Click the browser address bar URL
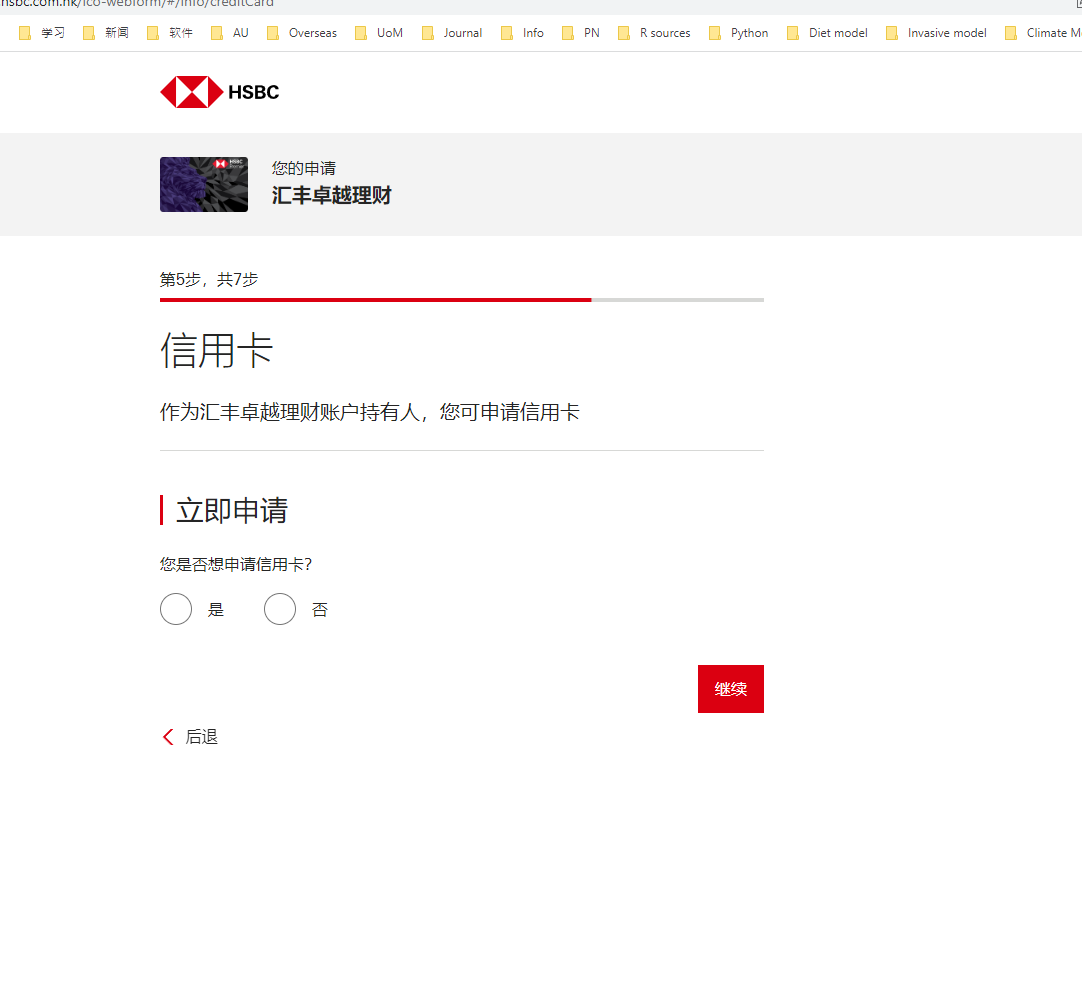The image size is (1082, 1004). [x=137, y=3]
